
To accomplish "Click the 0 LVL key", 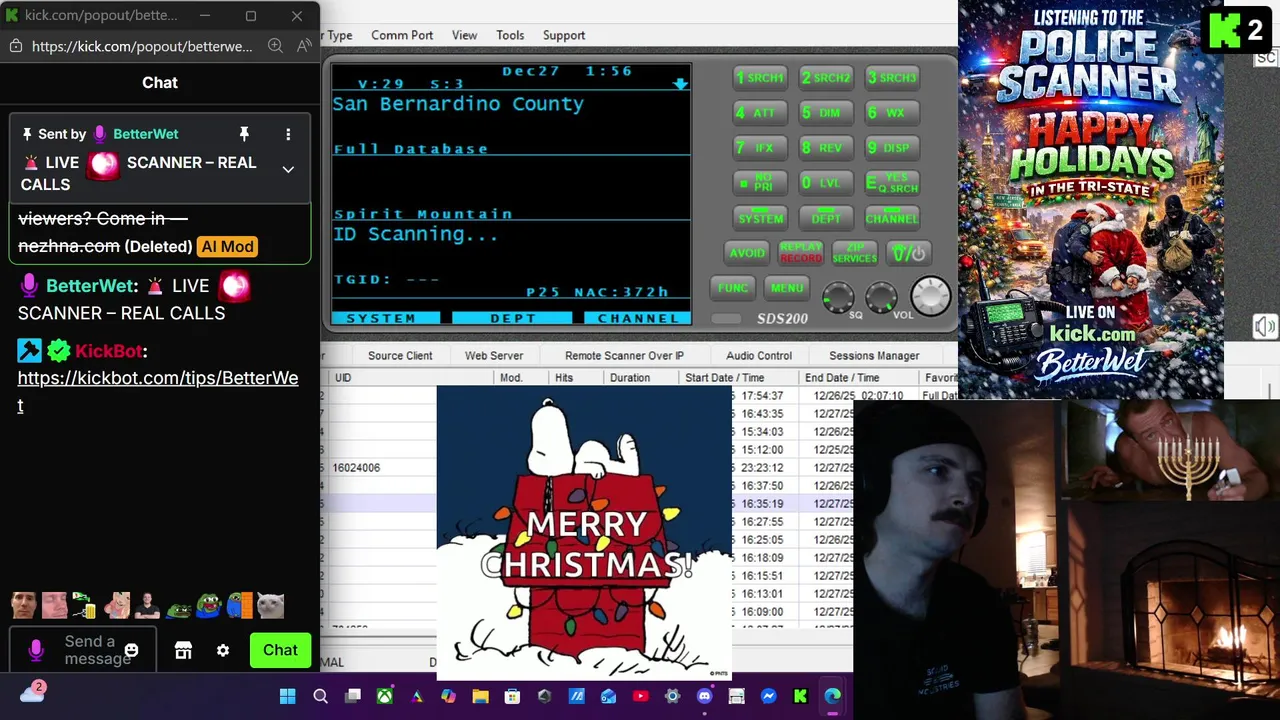I will click(826, 183).
